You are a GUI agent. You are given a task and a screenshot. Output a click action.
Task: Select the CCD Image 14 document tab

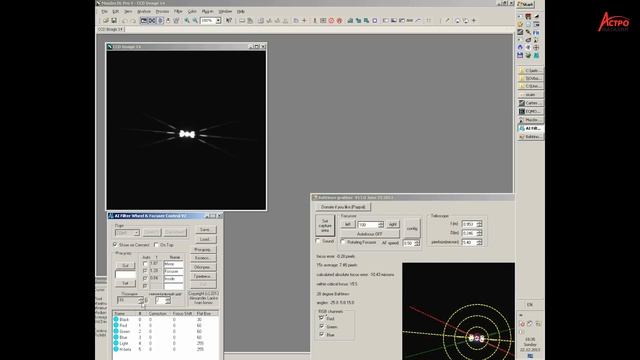110,29
